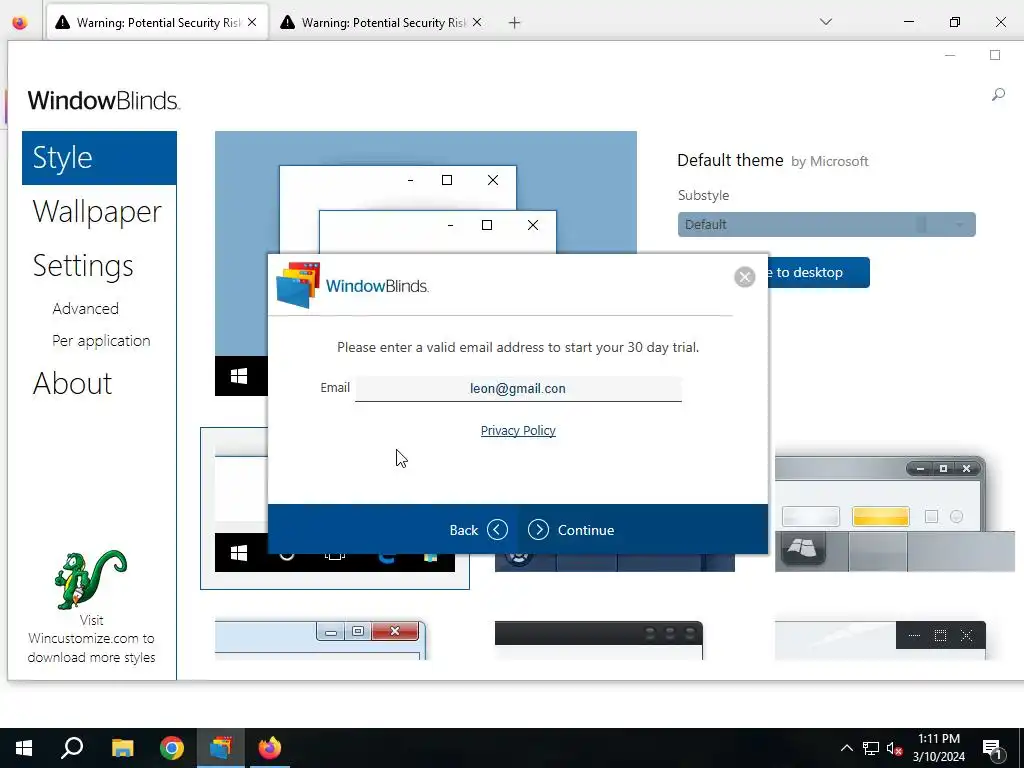The height and width of the screenshot is (768, 1024).
Task: Open File Explorer from taskbar
Action: (x=122, y=748)
